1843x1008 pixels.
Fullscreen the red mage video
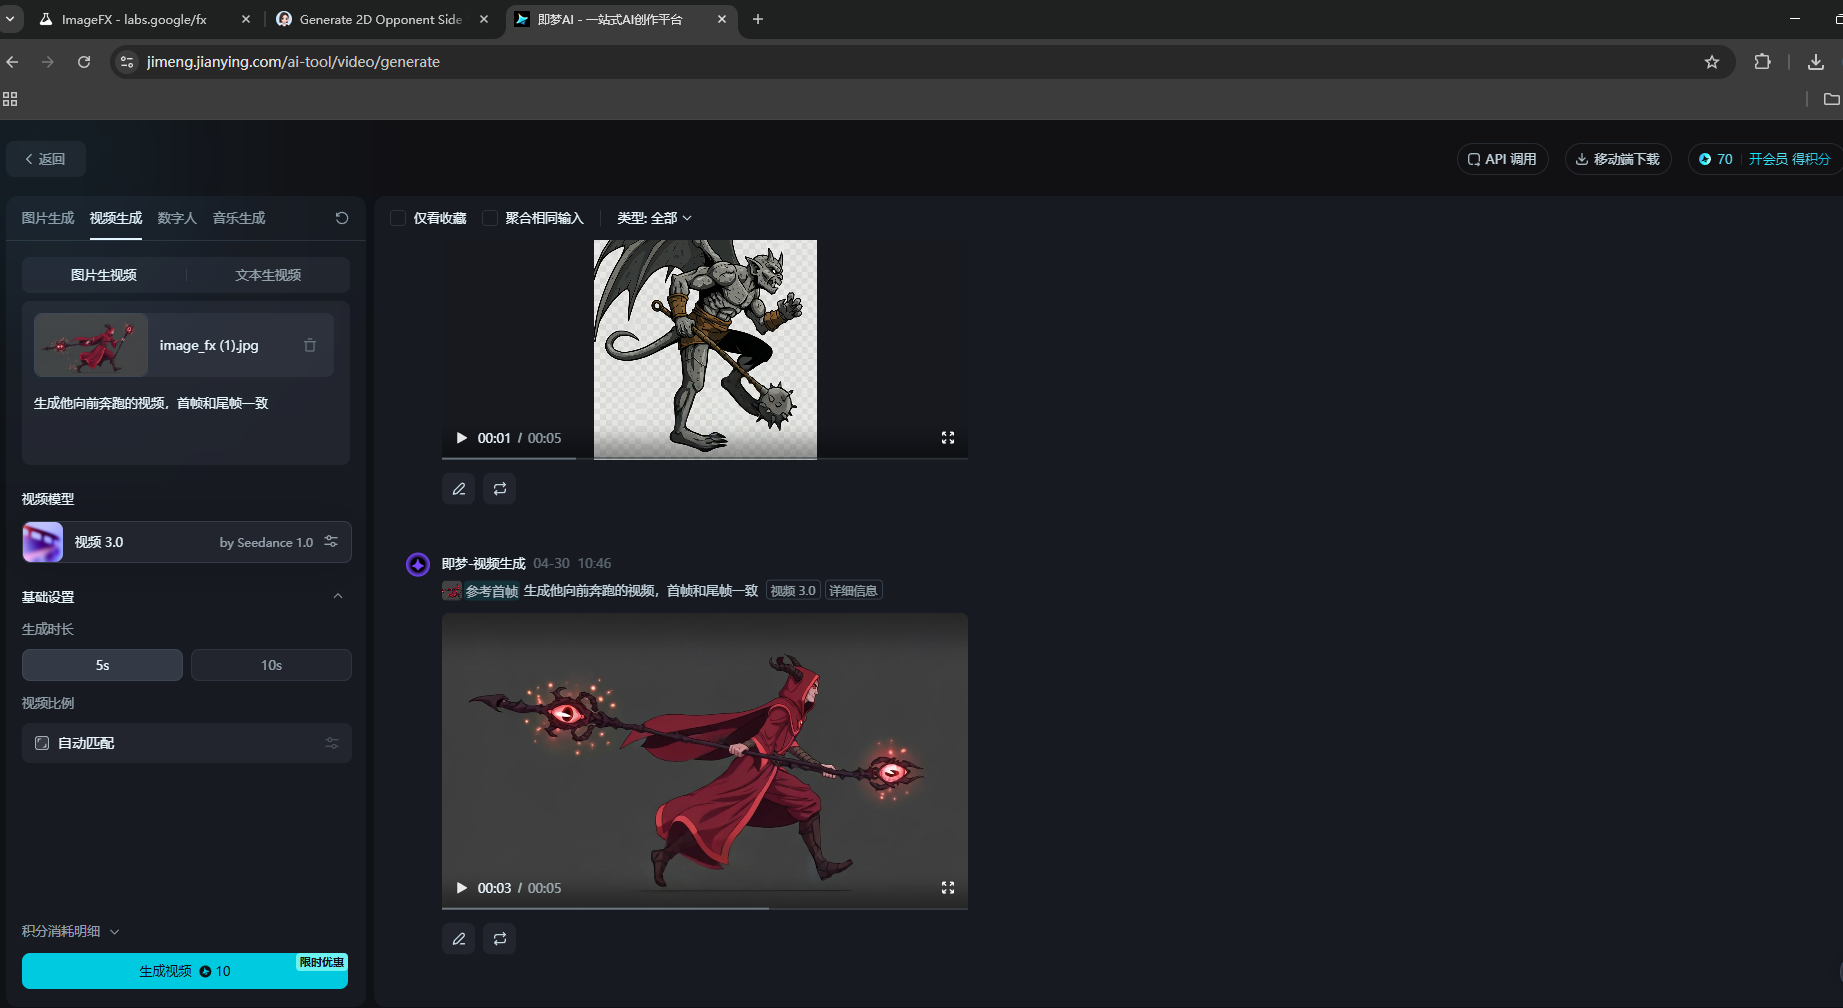click(948, 888)
